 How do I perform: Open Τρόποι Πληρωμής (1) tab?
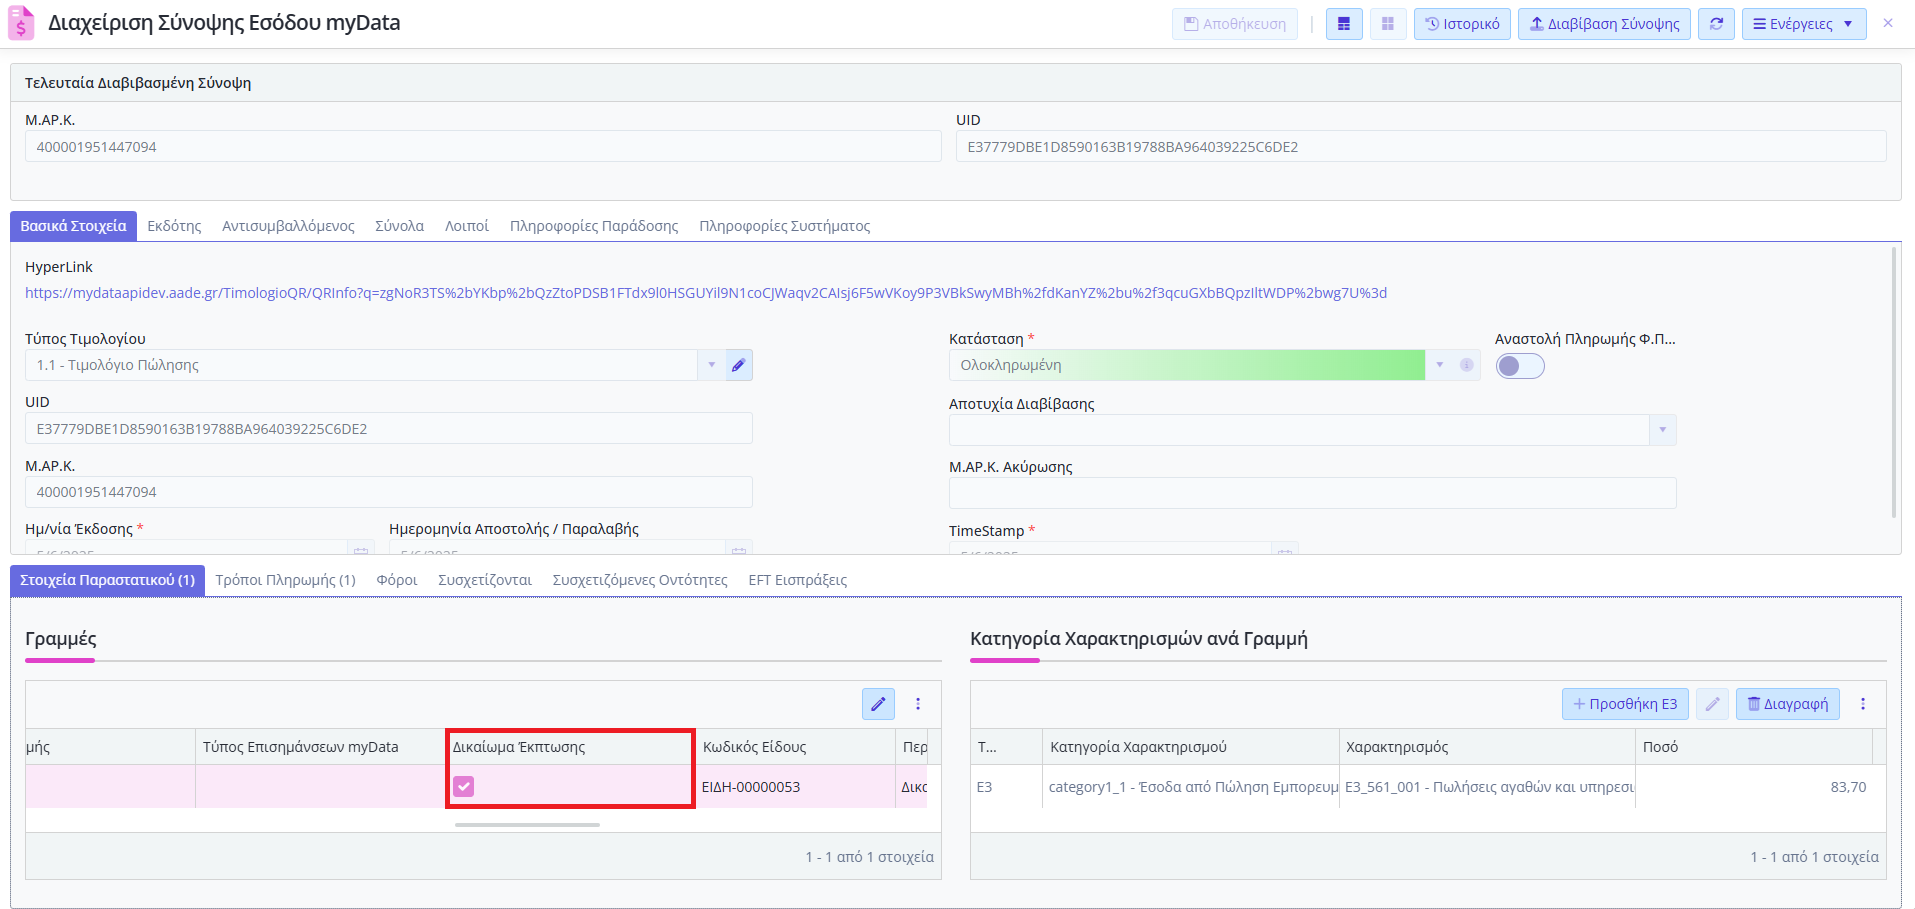click(x=286, y=580)
